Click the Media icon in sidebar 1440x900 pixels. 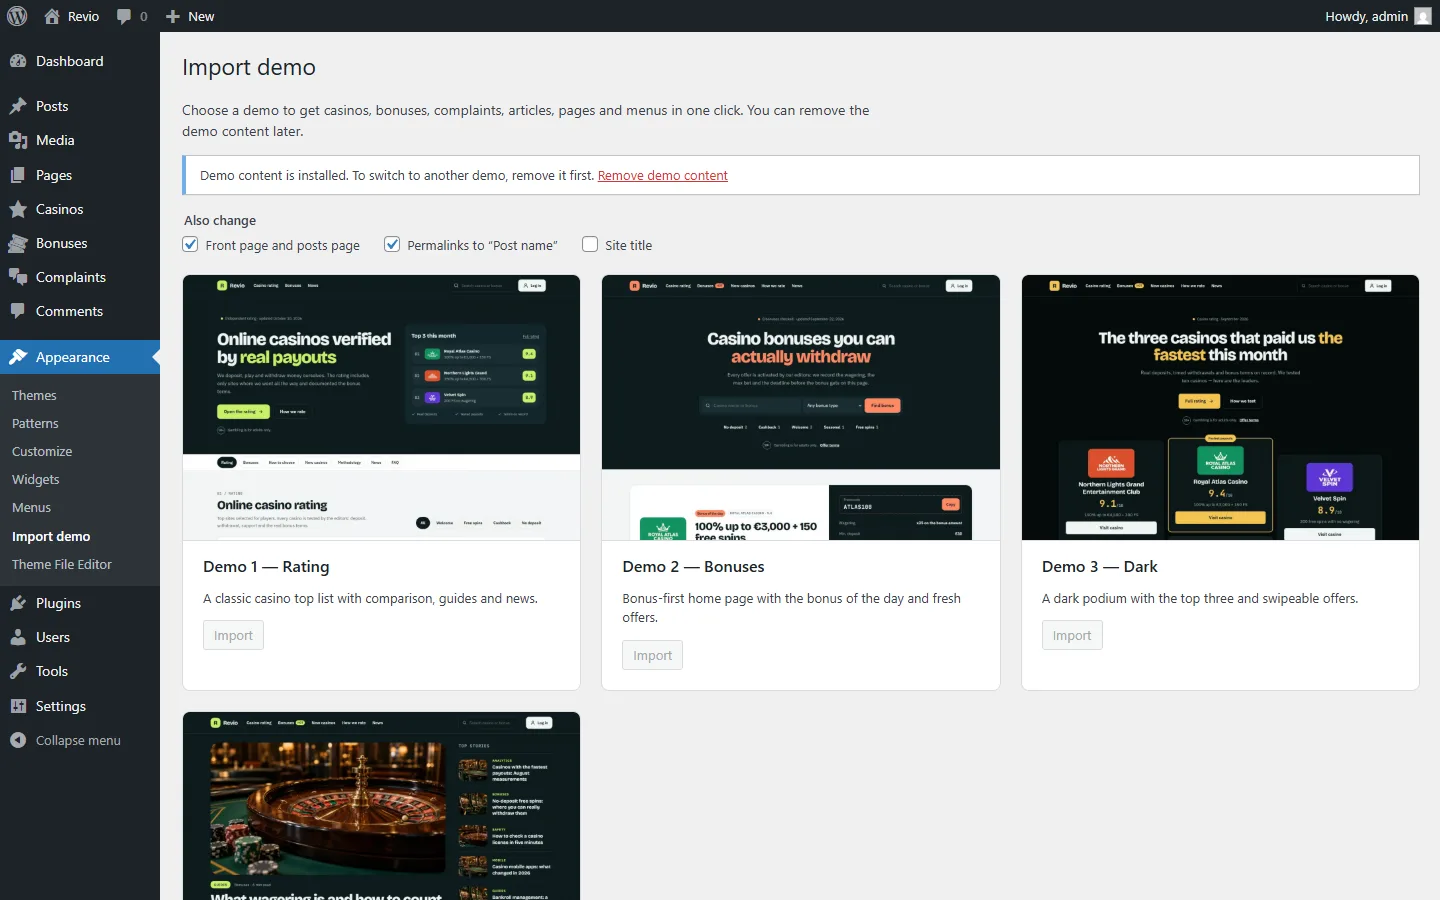point(18,140)
